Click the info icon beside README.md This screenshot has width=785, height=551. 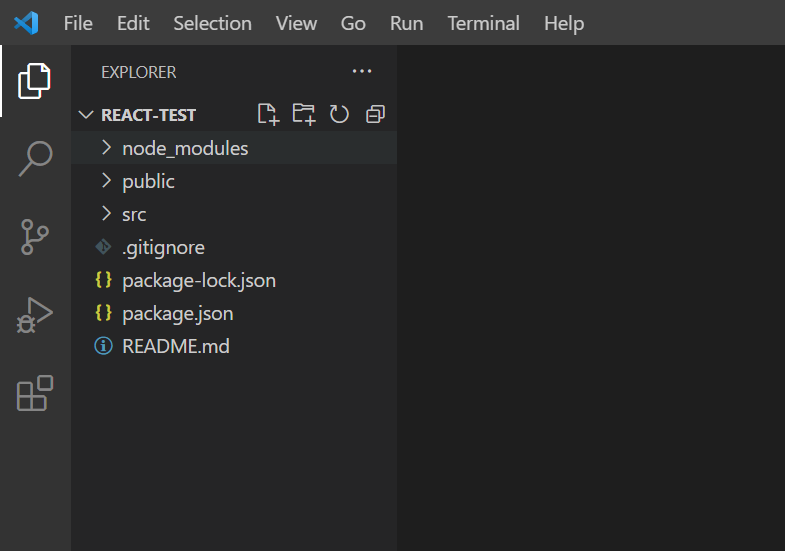pos(104,346)
